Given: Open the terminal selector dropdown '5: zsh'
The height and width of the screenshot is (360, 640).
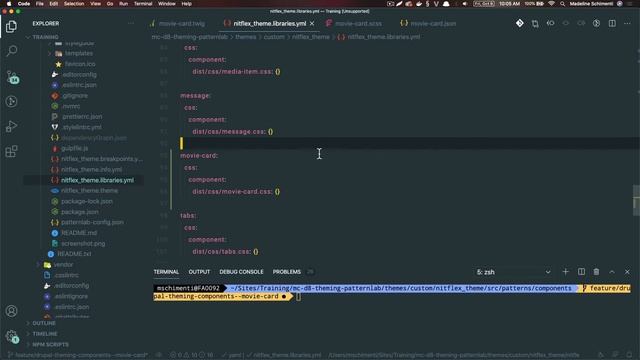Looking at the screenshot, I should (513, 272).
